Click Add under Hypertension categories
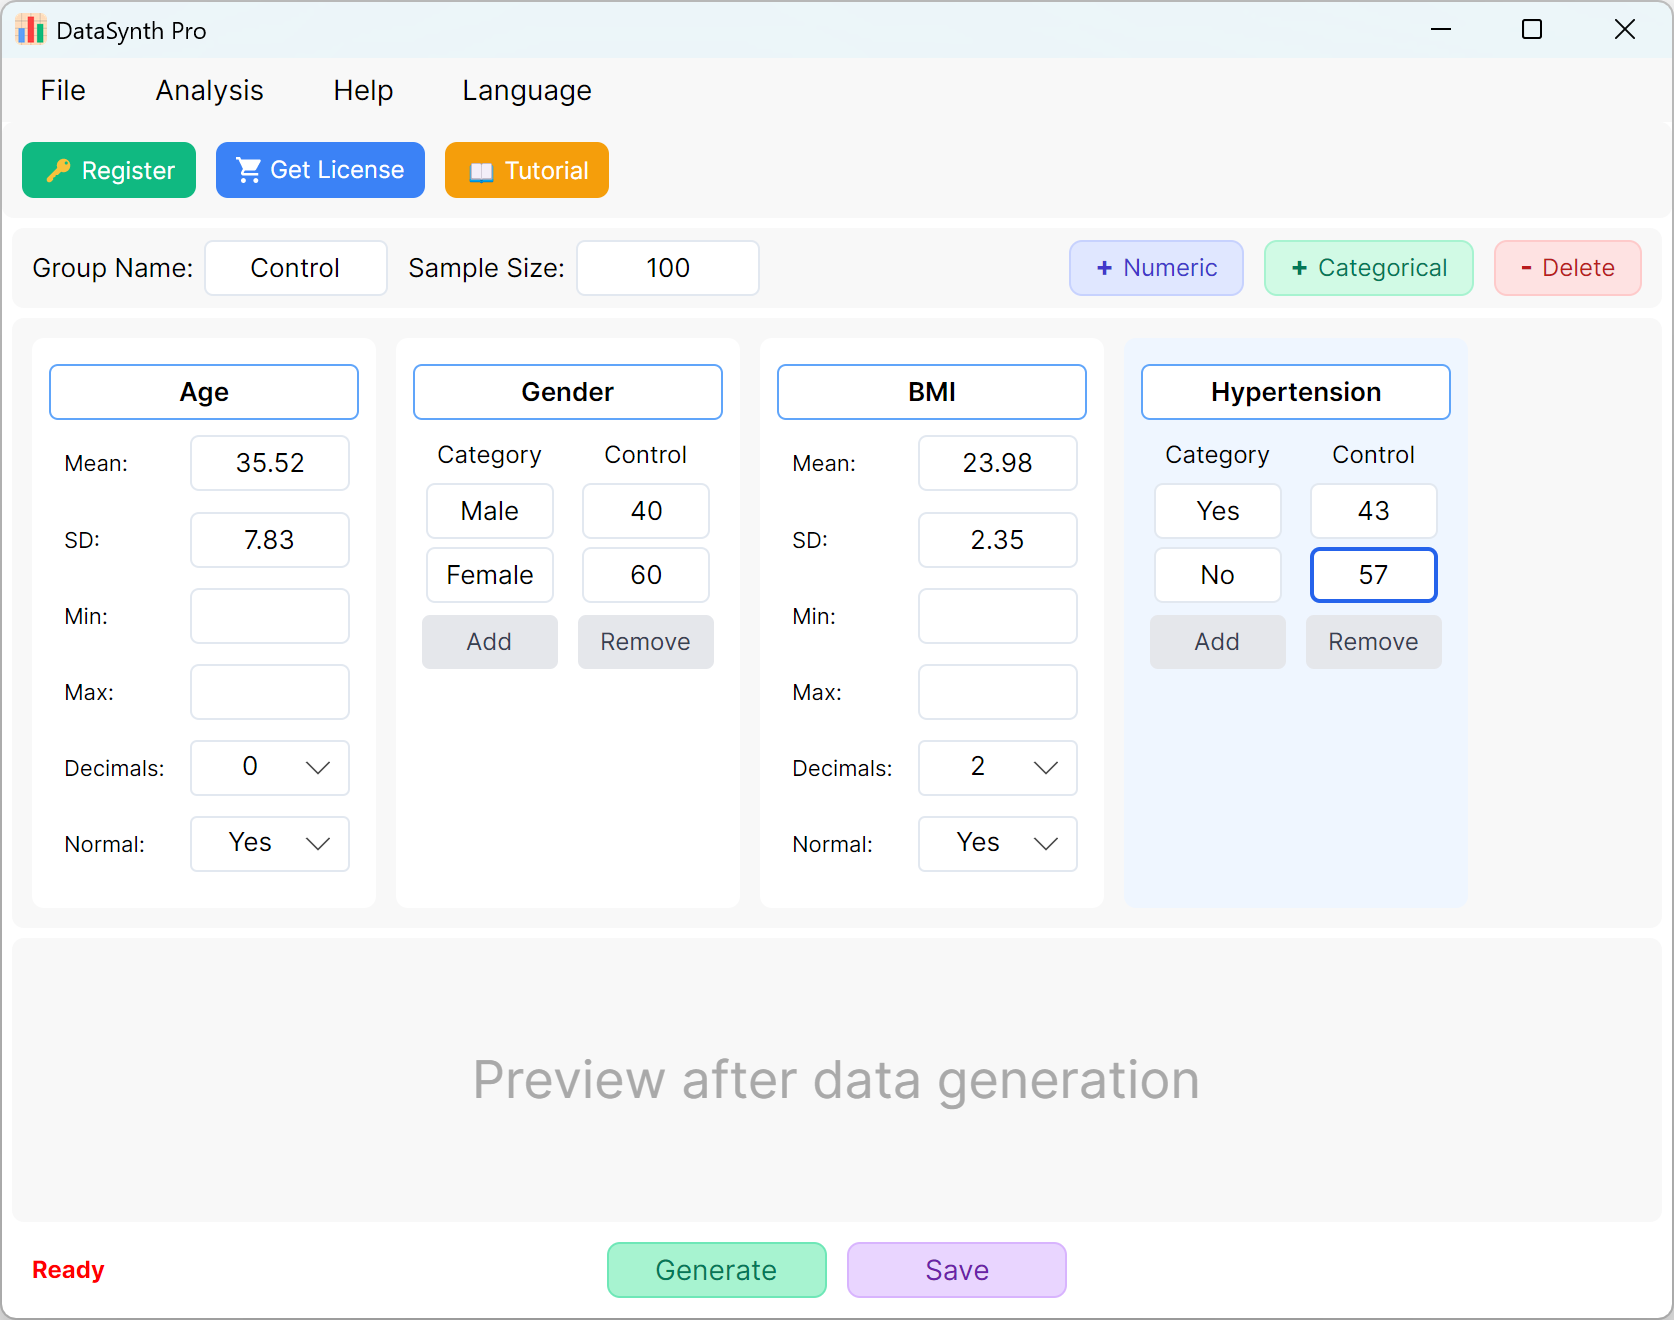This screenshot has height=1320, width=1674. point(1218,642)
